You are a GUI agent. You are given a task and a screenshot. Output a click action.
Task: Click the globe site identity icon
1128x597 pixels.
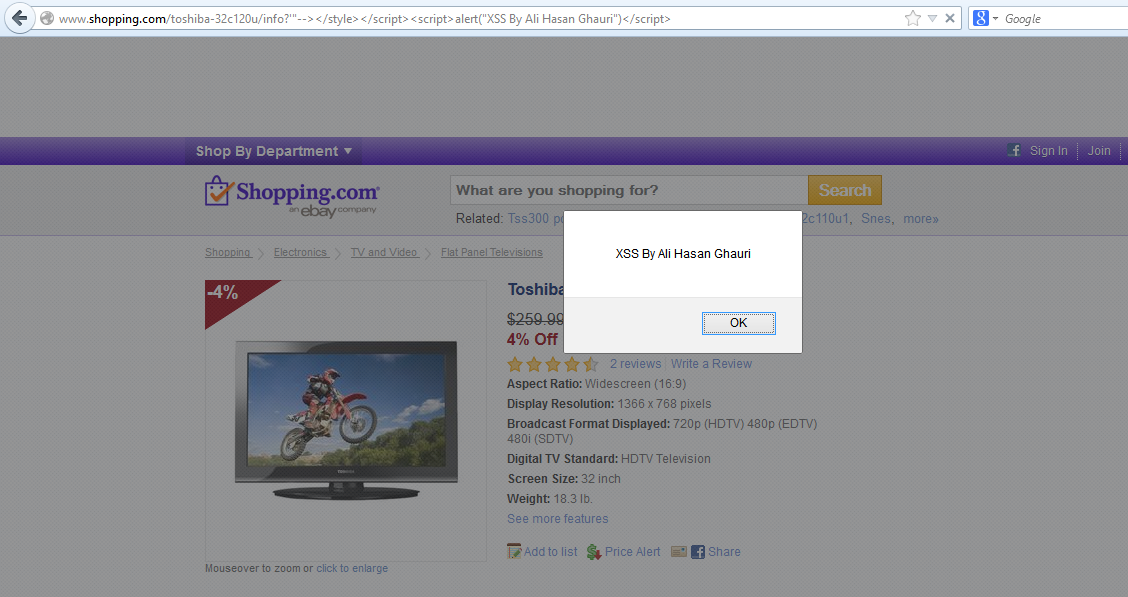47,19
